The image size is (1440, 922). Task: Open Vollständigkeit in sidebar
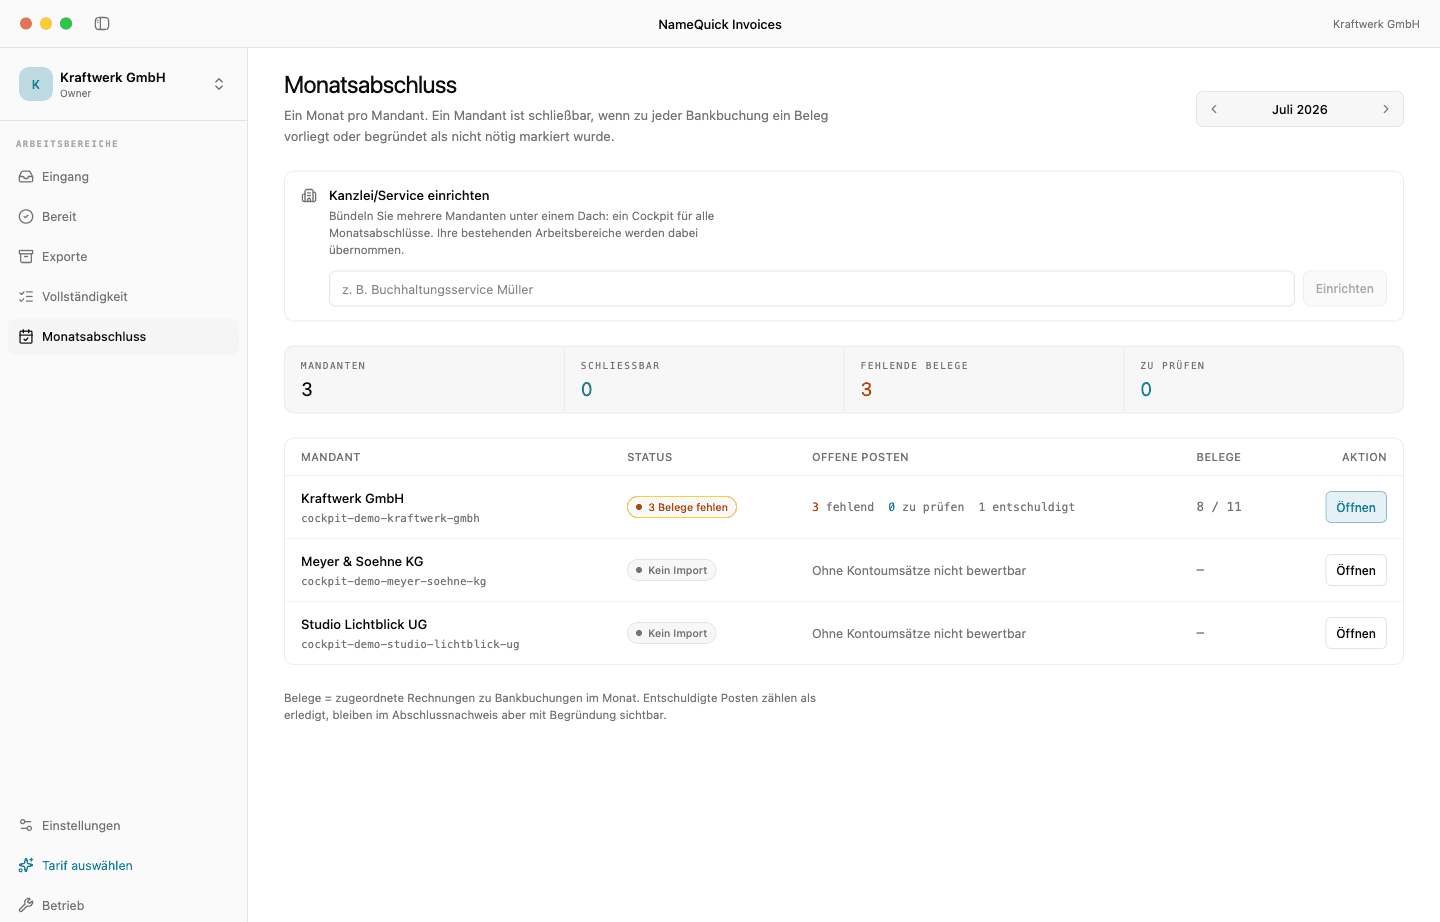[123, 297]
